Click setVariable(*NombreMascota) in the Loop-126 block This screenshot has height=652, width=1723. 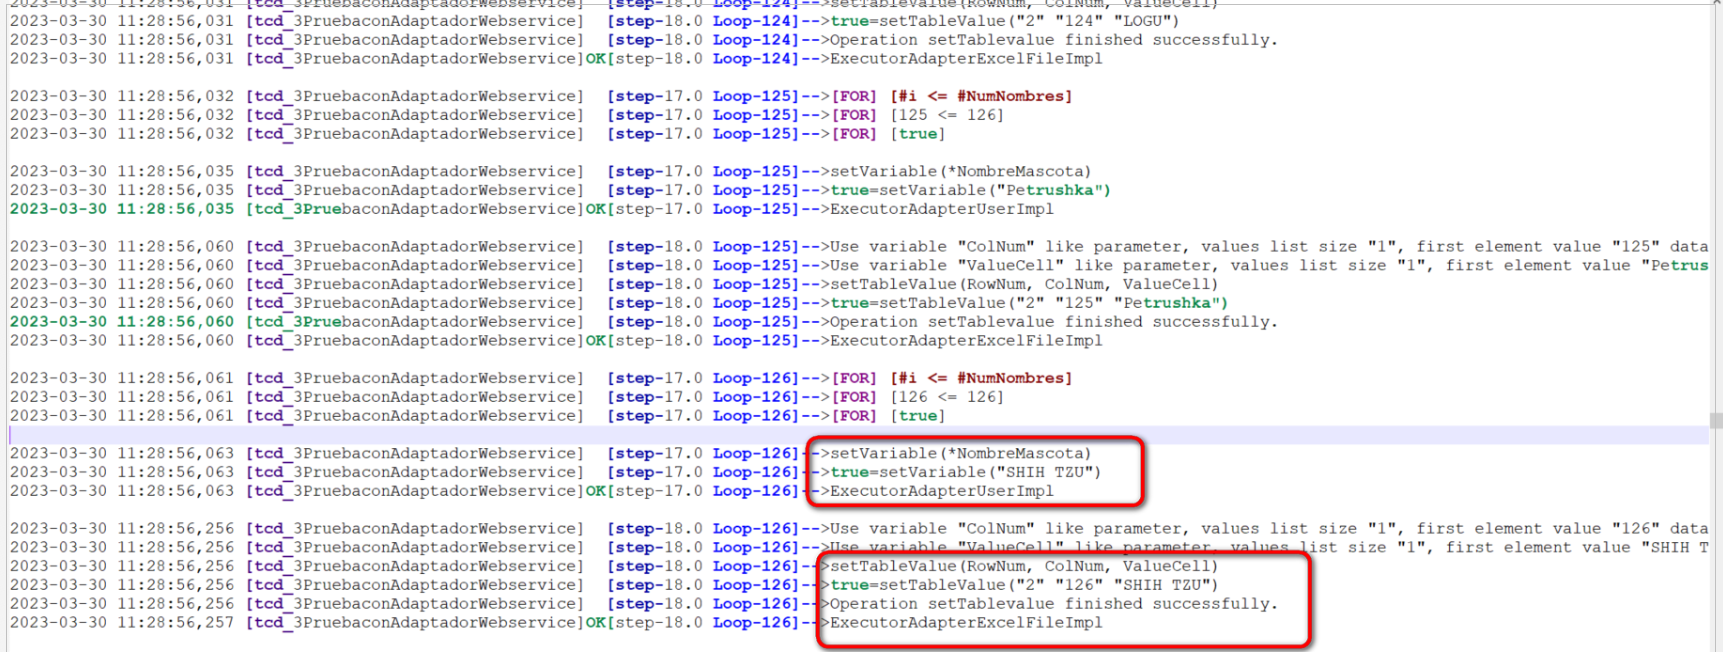click(960, 453)
